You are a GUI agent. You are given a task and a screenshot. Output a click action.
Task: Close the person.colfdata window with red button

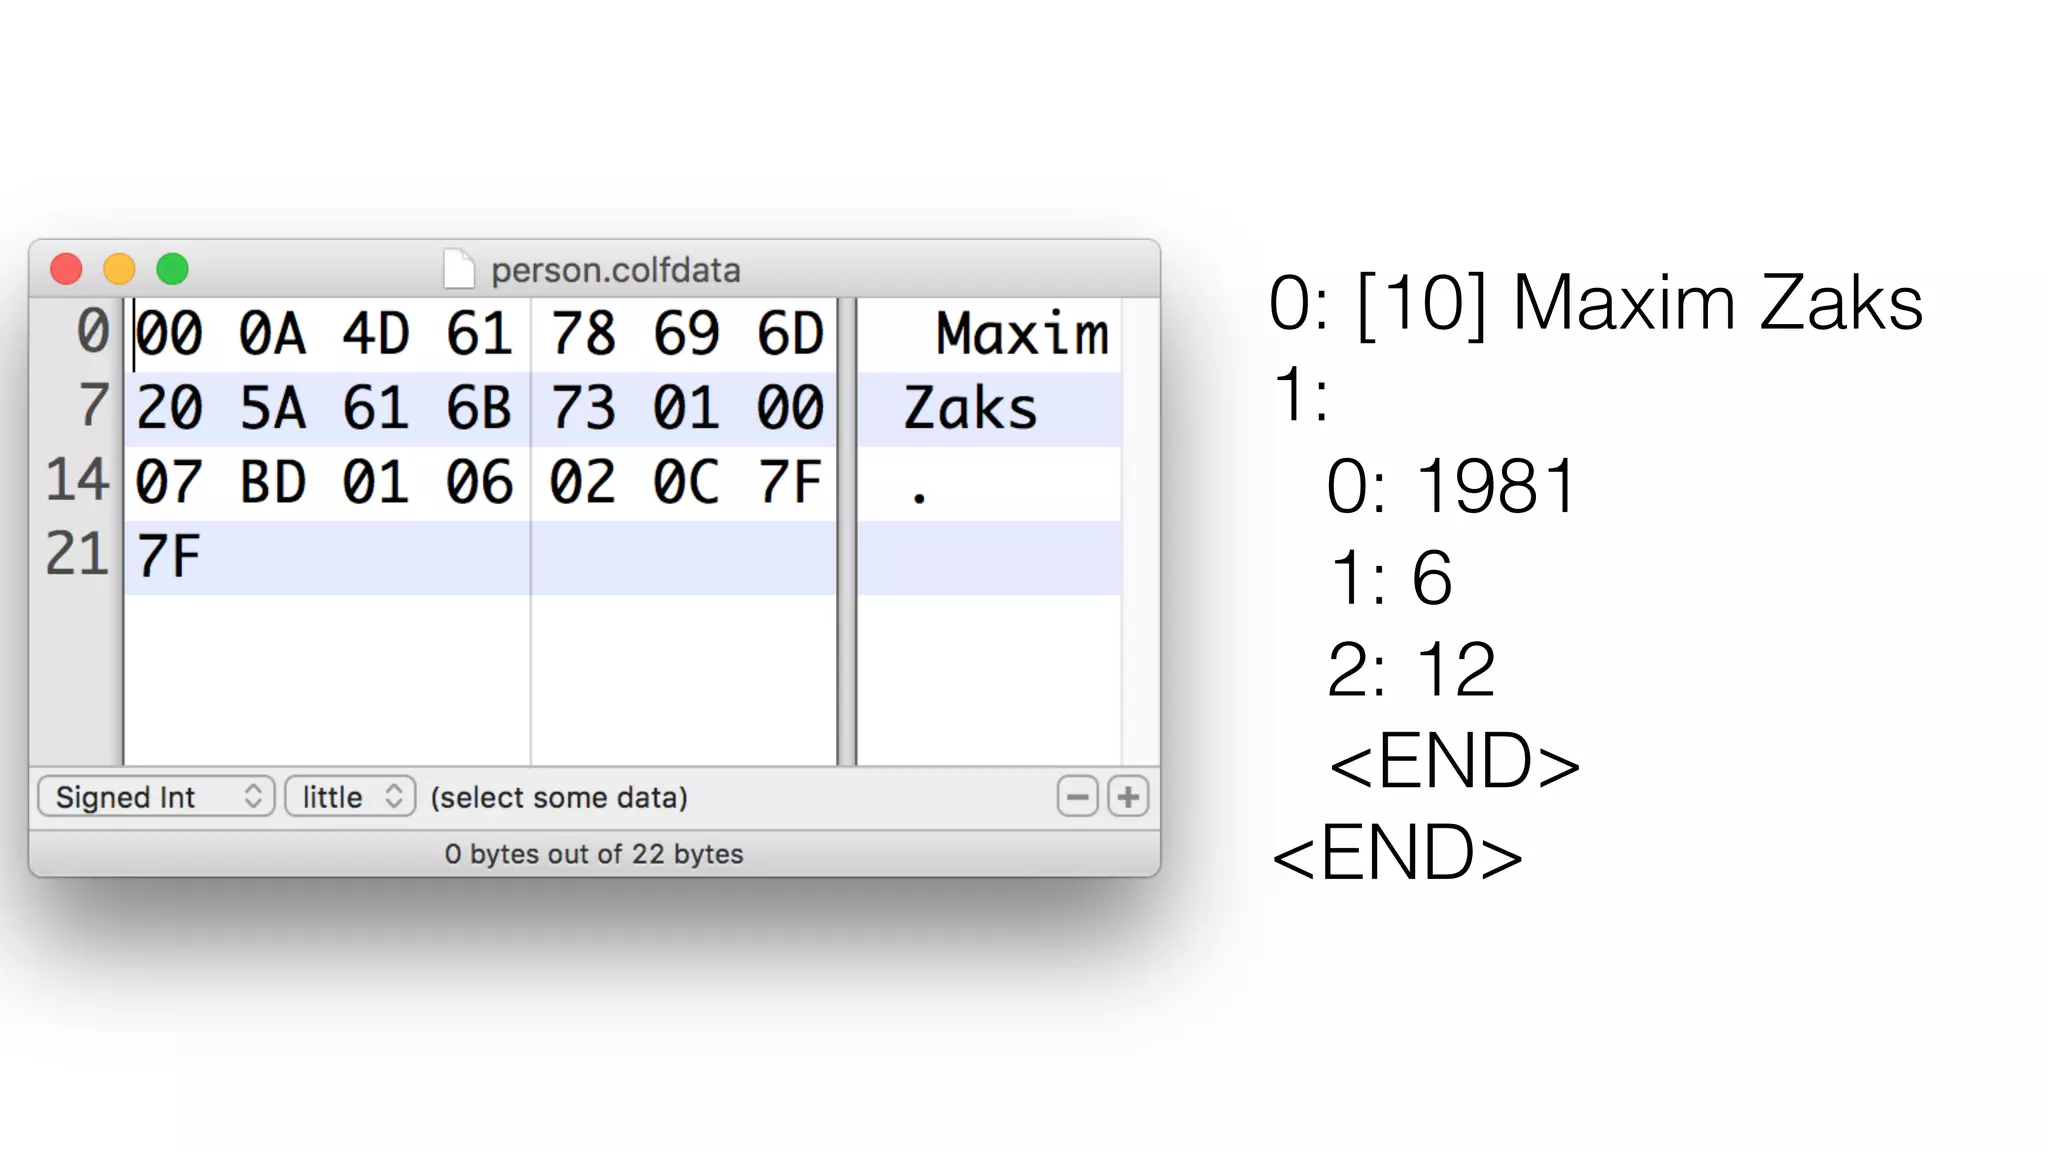pos(66,269)
